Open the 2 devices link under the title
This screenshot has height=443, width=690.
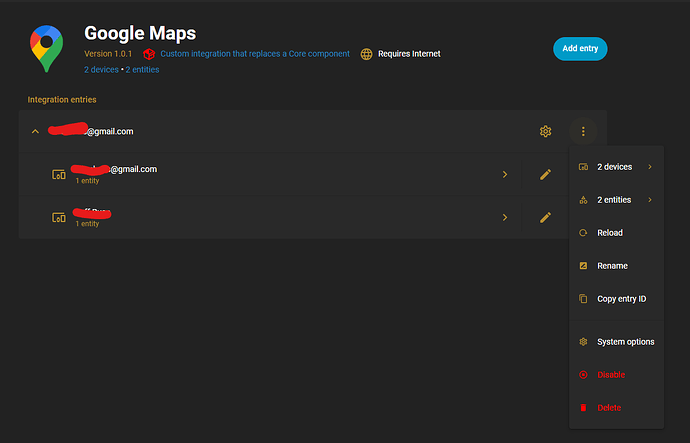click(x=102, y=70)
